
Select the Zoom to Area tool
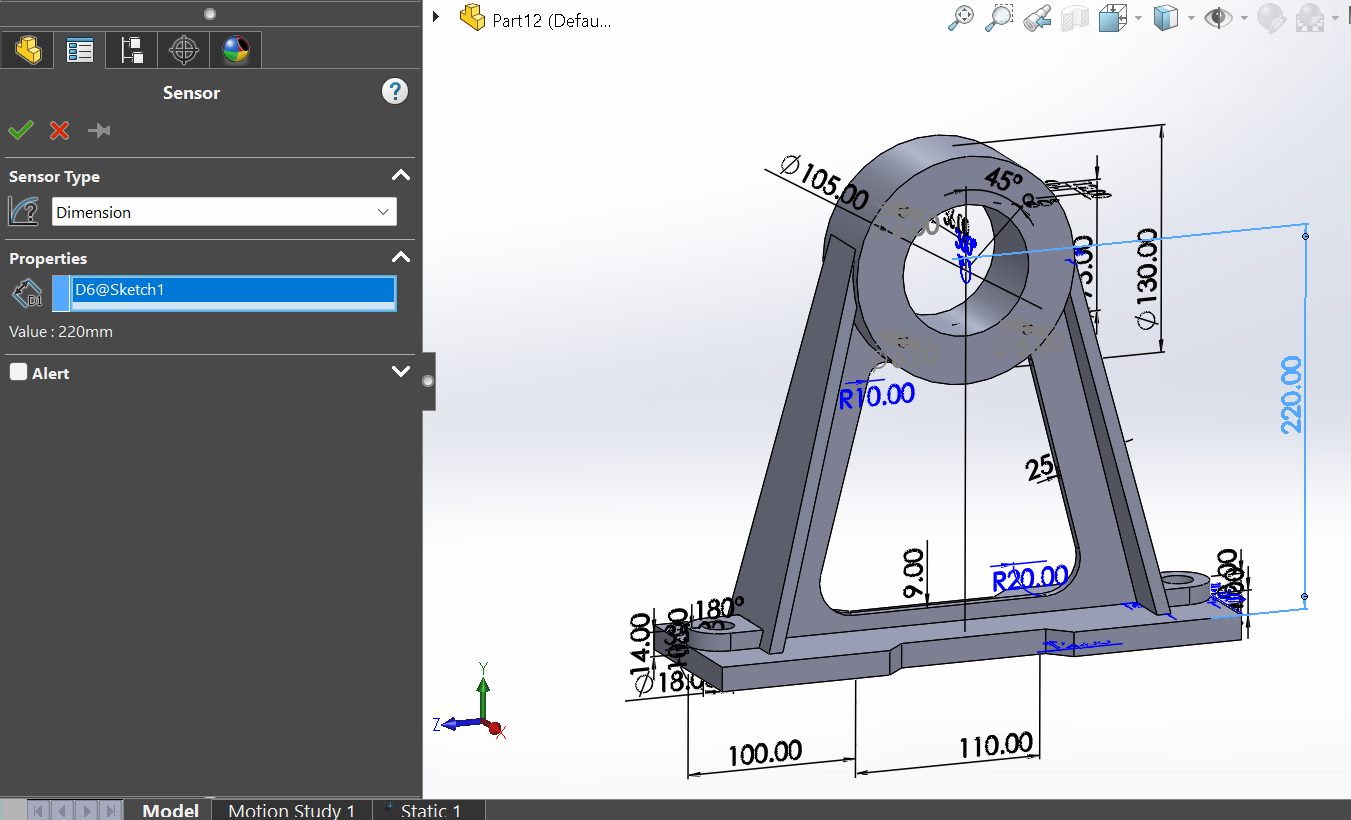998,18
